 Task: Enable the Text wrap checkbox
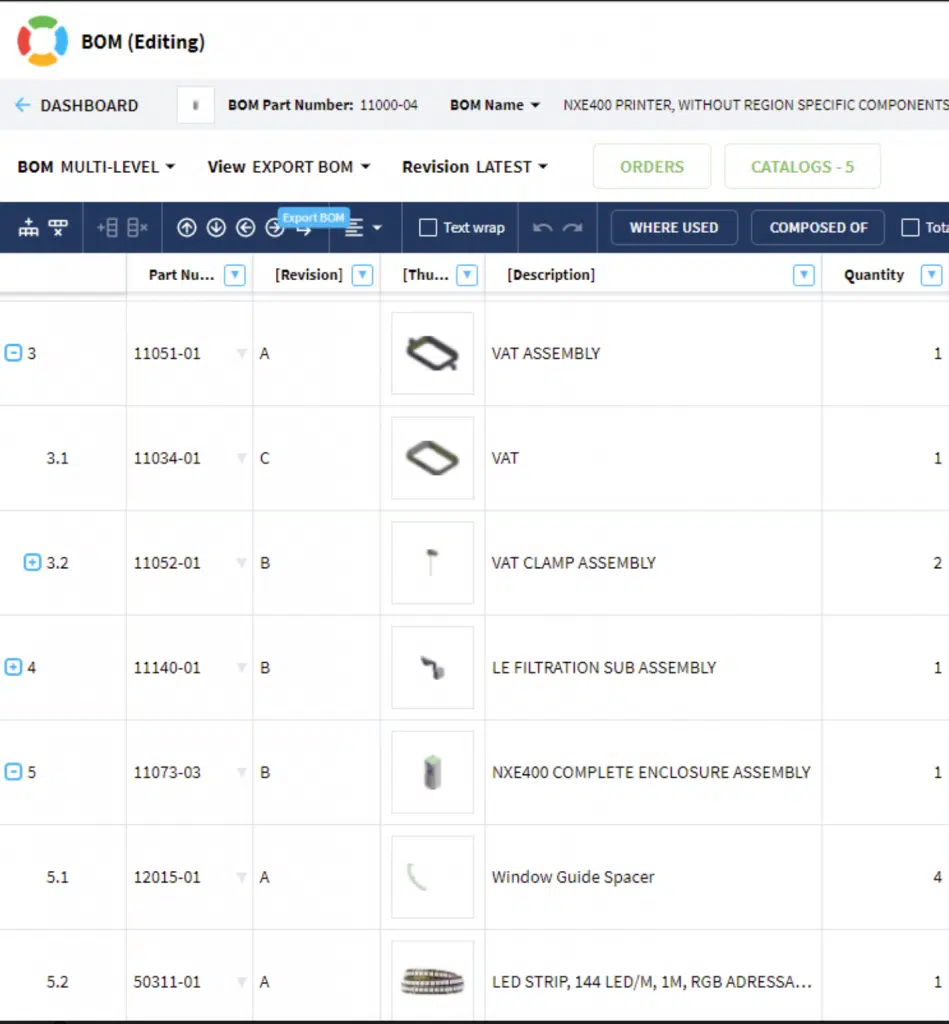[x=428, y=228]
